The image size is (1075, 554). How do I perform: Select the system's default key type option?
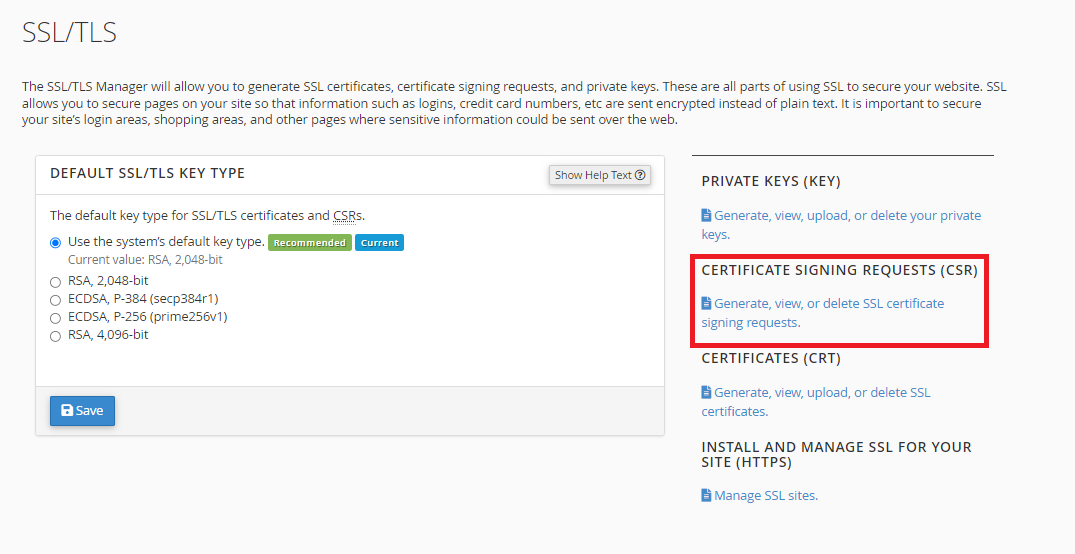[56, 243]
